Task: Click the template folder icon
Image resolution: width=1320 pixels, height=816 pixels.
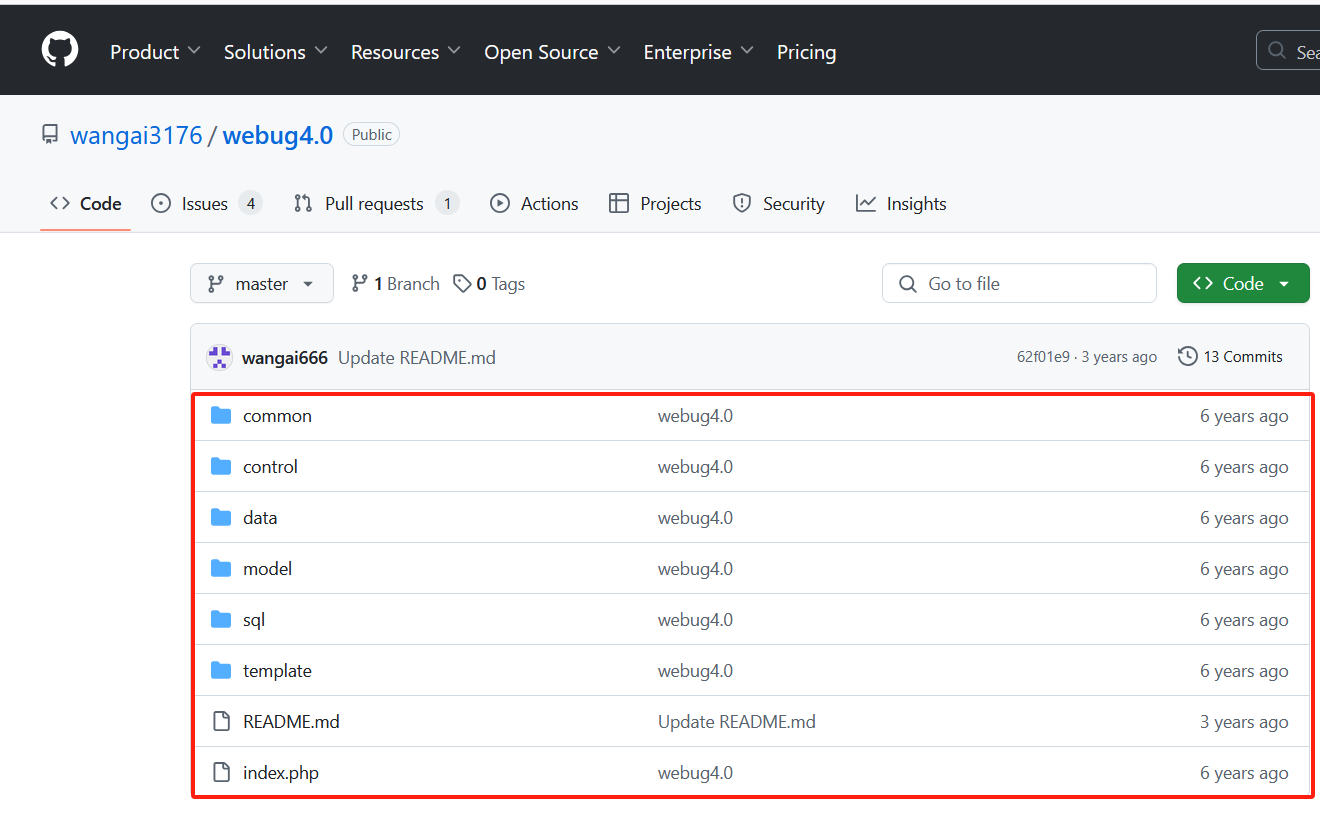Action: pyautogui.click(x=221, y=670)
